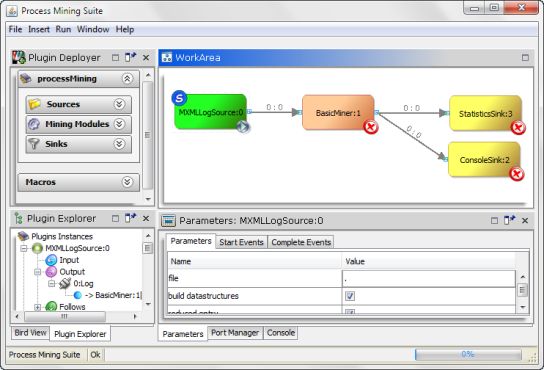Switch to the Bird View tab
The height and width of the screenshot is (370, 544).
pos(30,333)
